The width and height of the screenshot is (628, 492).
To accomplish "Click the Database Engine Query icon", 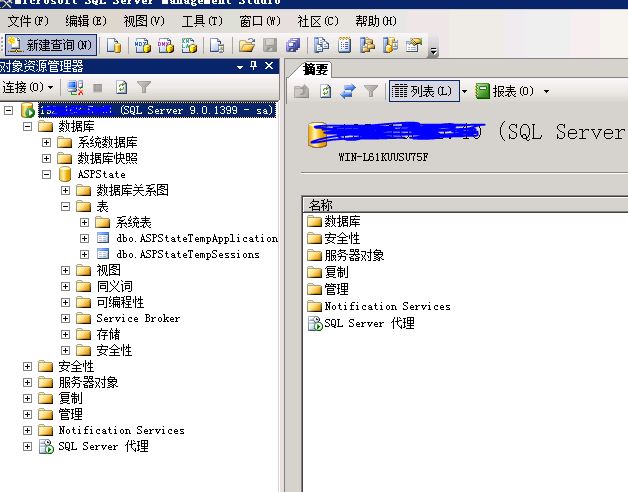I will click(114, 45).
